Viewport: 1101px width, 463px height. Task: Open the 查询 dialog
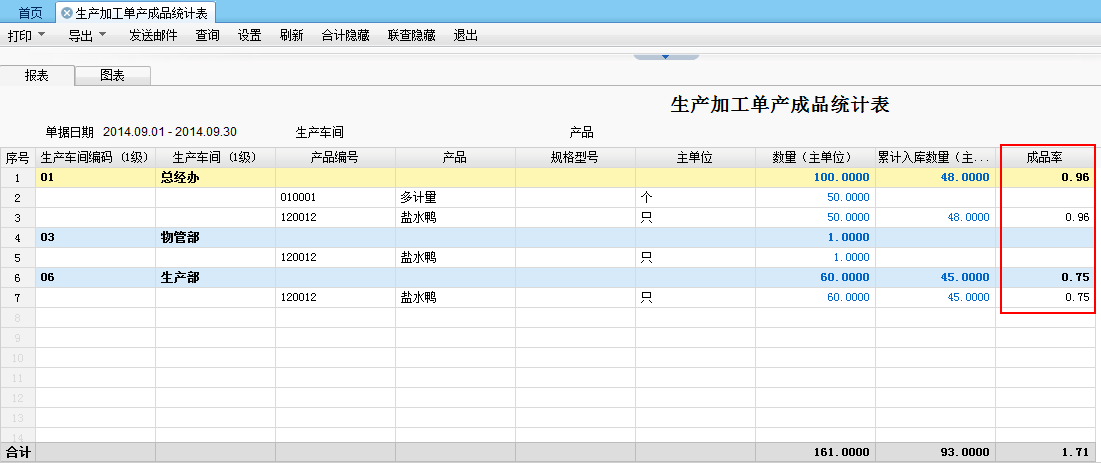click(x=207, y=36)
